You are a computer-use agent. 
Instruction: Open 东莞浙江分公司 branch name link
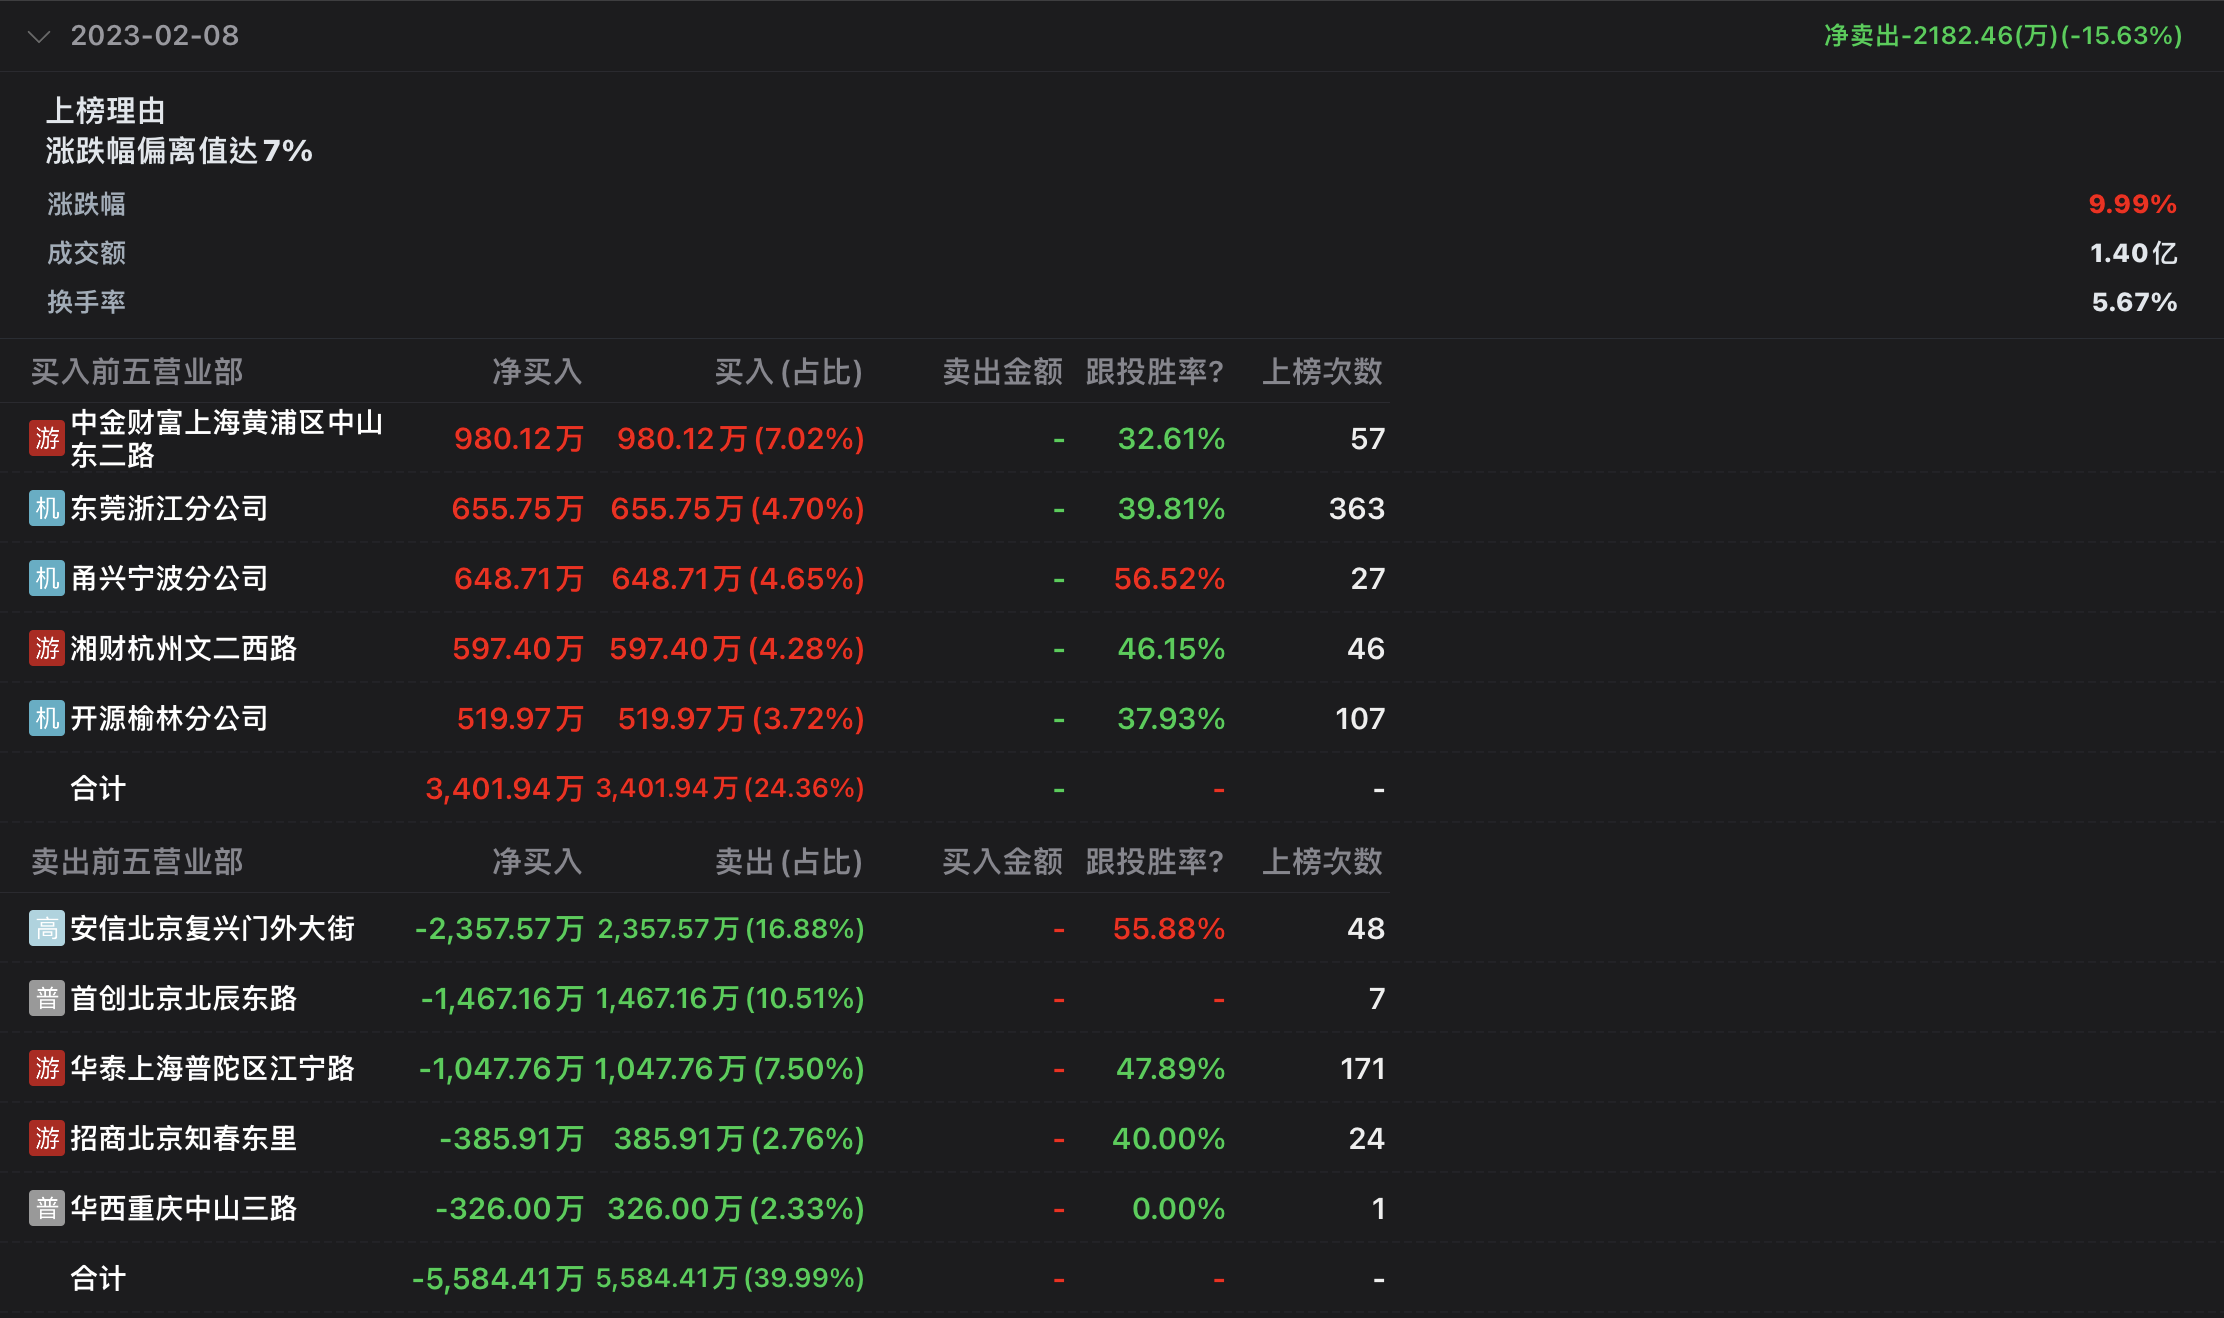169,508
